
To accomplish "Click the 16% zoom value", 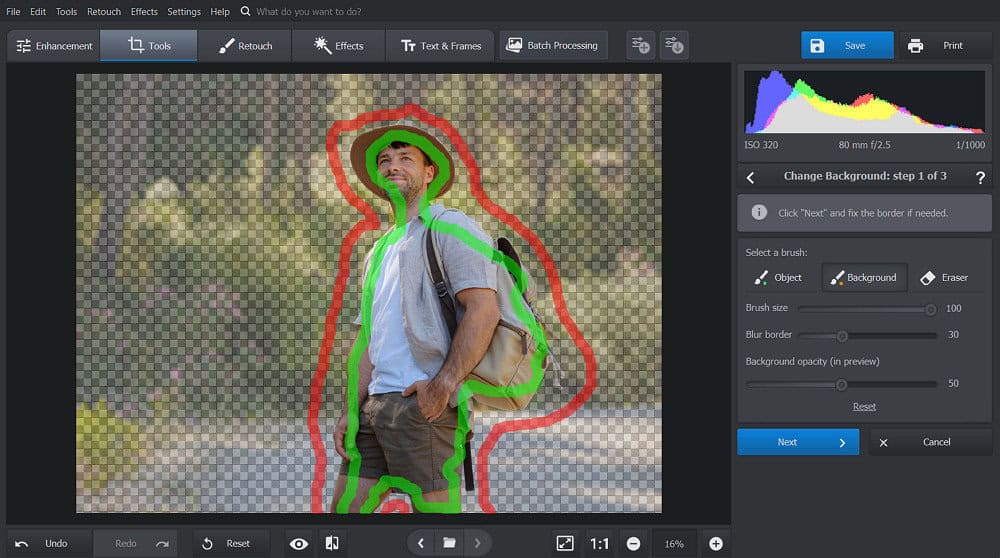I will click(674, 544).
